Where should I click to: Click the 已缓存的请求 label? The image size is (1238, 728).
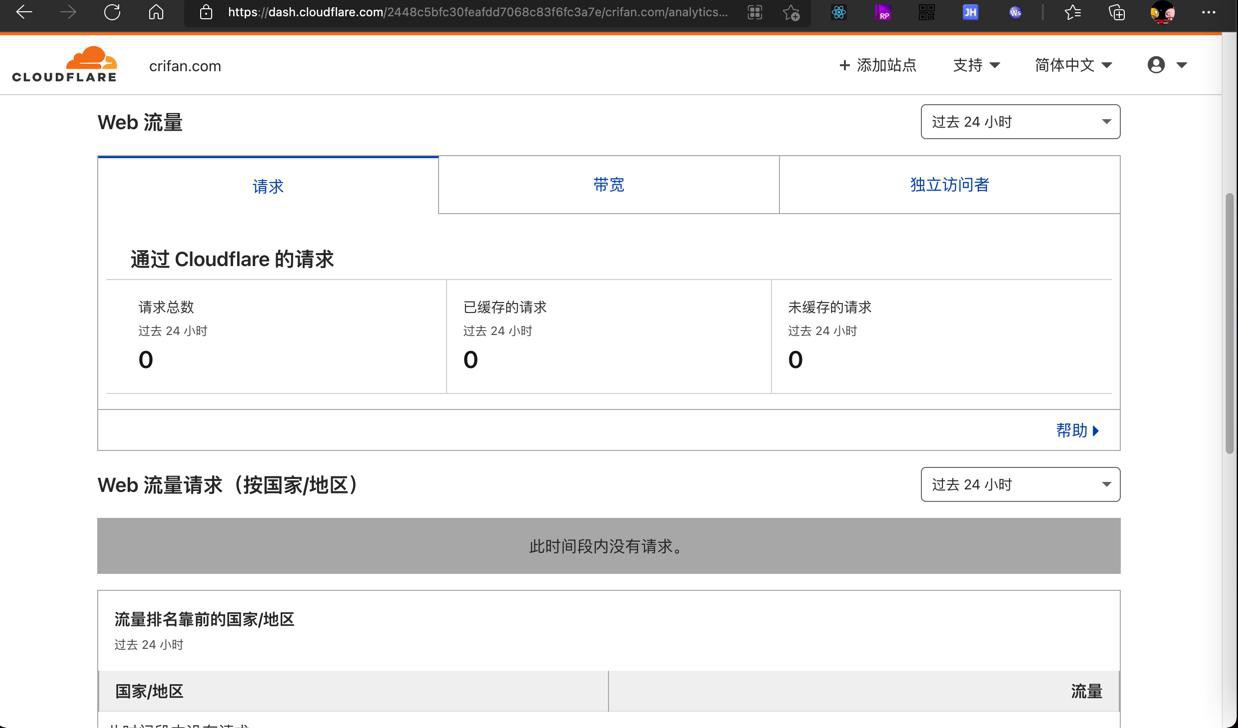click(505, 307)
